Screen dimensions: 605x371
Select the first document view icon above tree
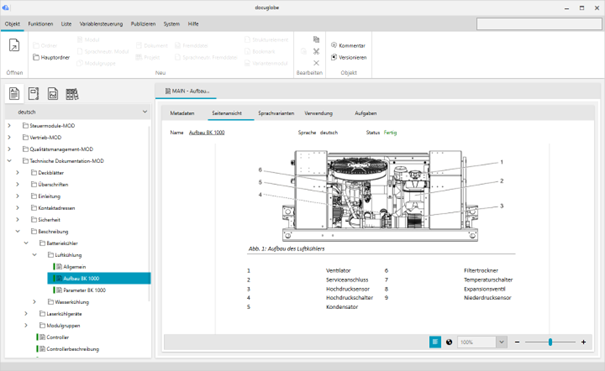[x=14, y=93]
